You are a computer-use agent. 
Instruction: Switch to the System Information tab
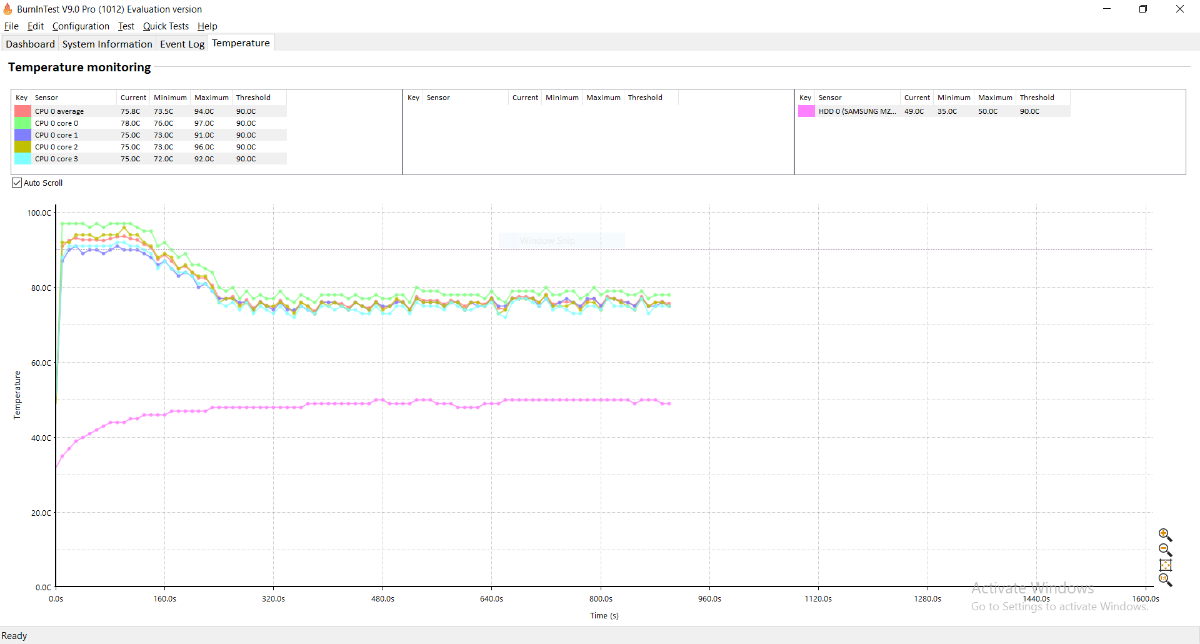(107, 44)
